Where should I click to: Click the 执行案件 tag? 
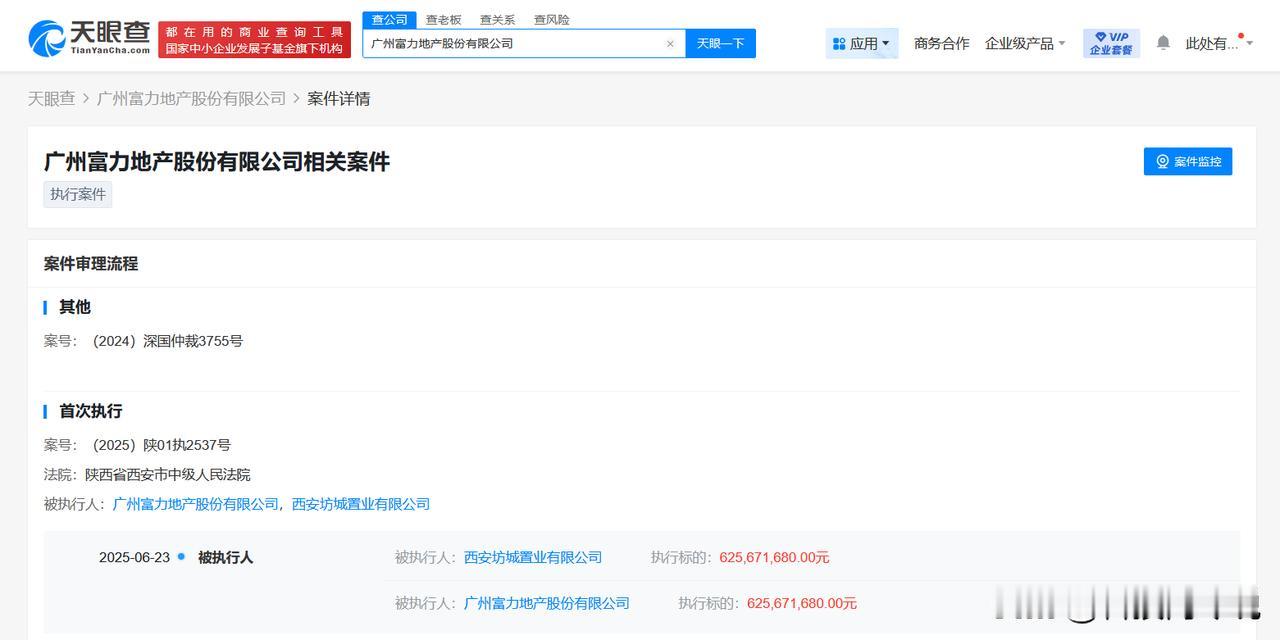[78, 194]
